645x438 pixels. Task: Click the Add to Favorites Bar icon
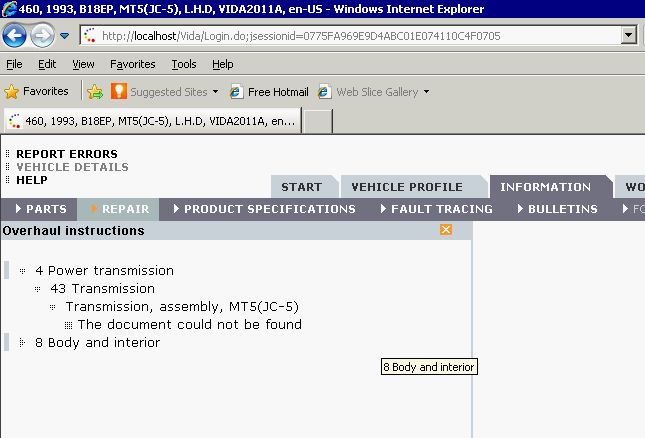[x=95, y=92]
